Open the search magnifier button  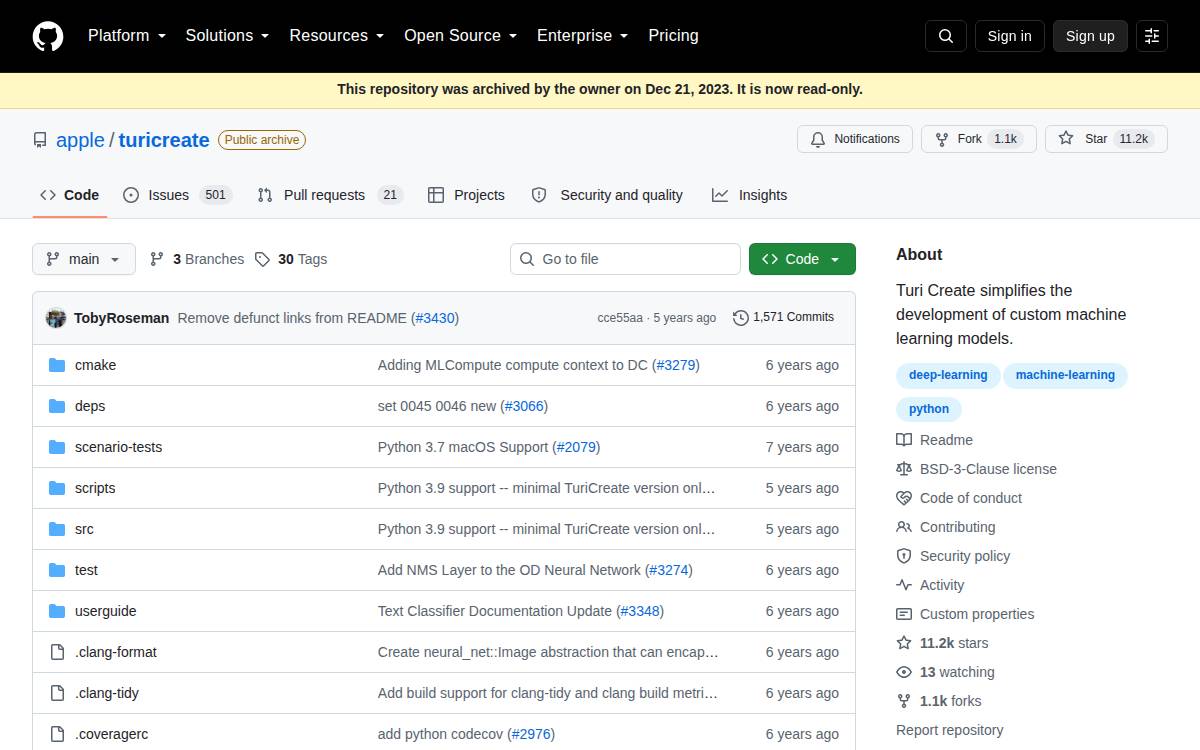[946, 36]
